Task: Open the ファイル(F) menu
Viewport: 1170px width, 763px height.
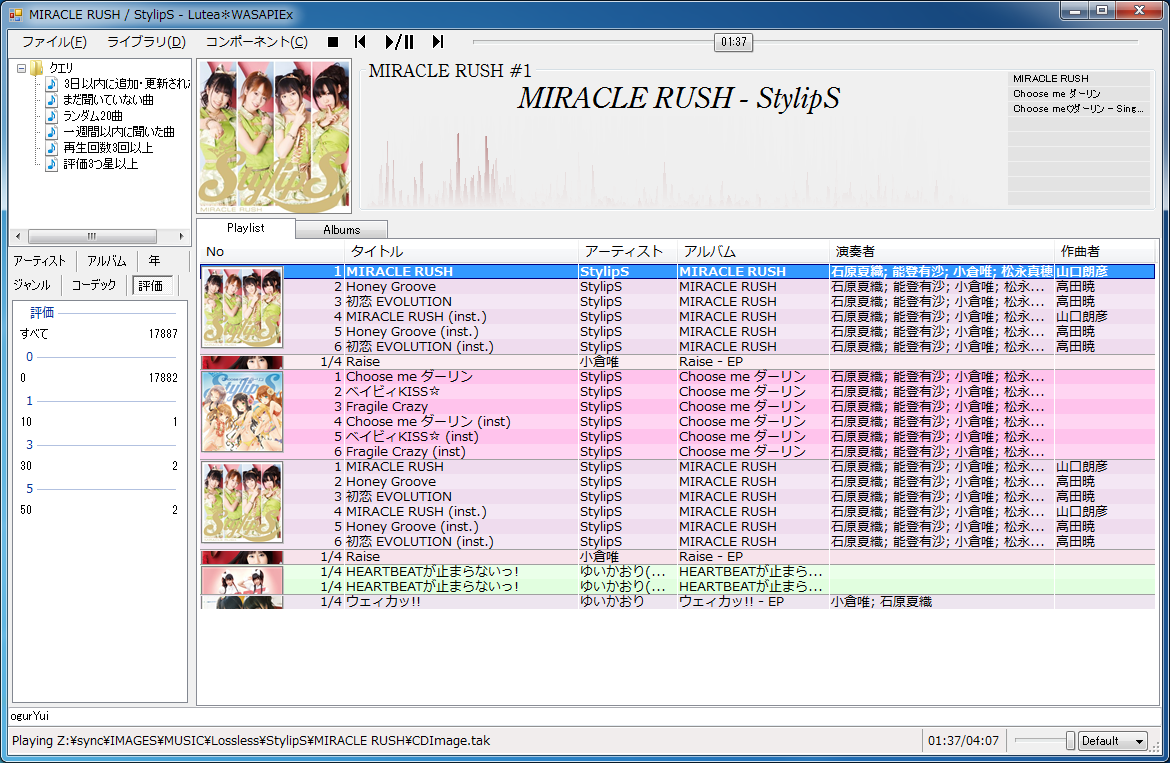Action: click(54, 42)
